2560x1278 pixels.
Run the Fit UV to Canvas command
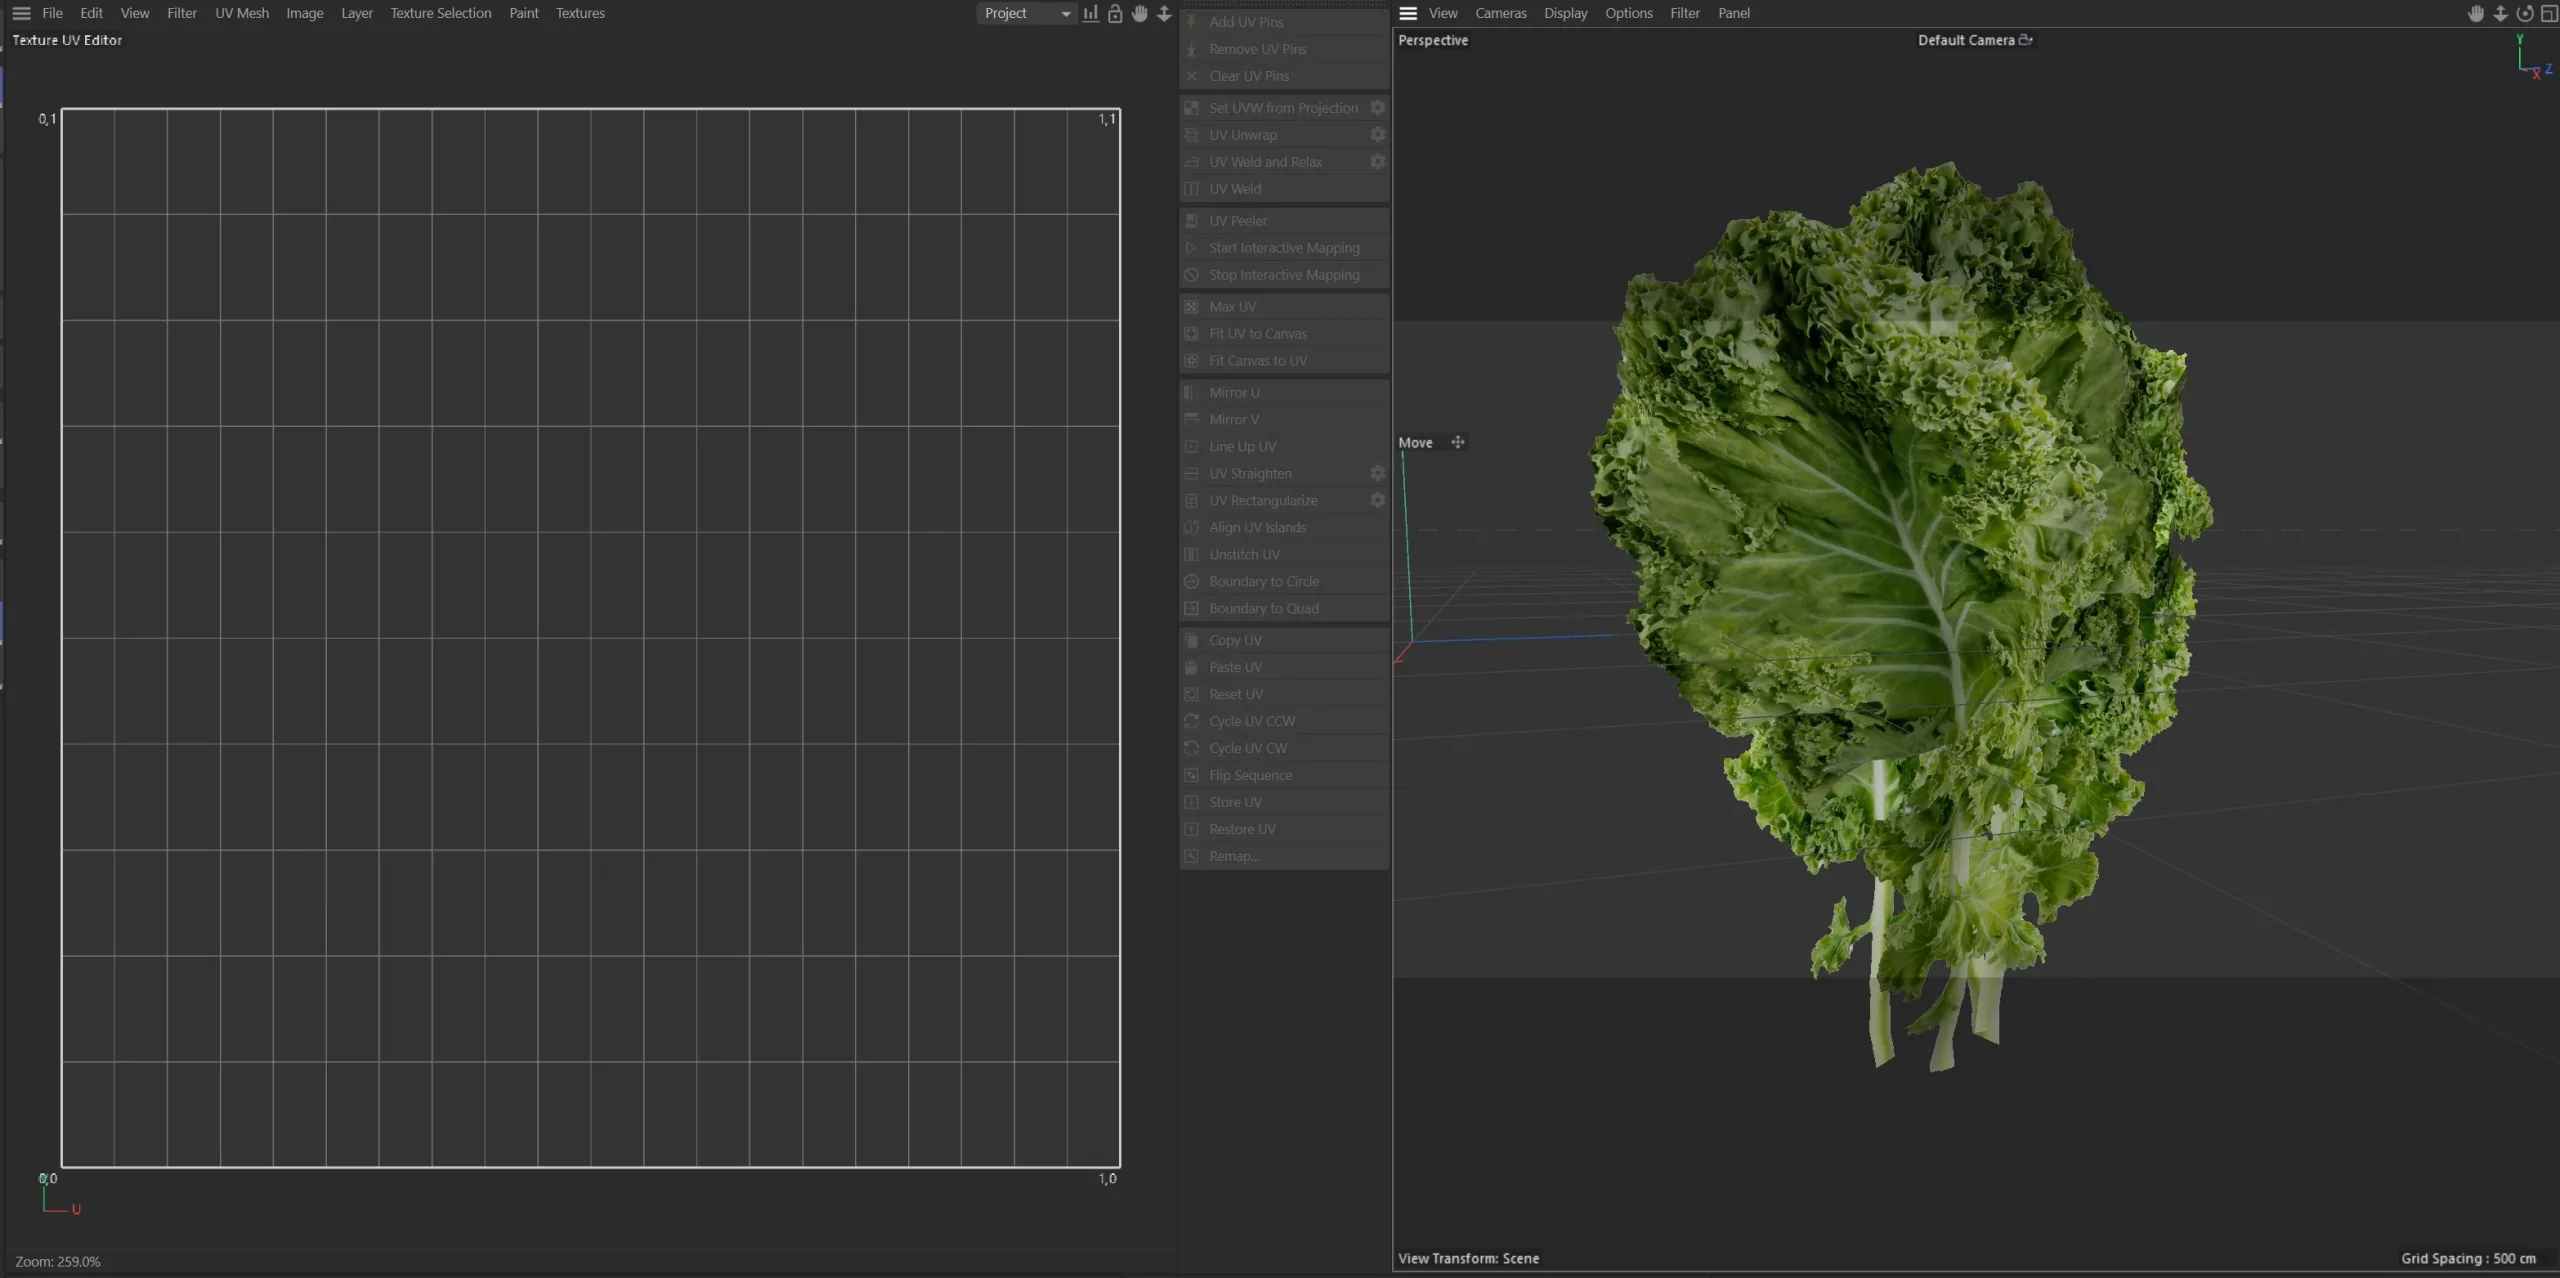coord(1257,333)
